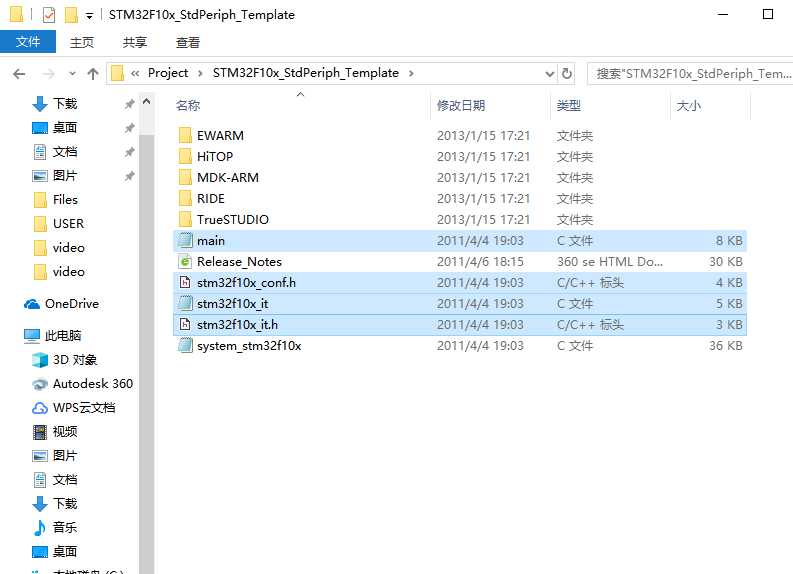Click the forward navigation arrow
The image size is (793, 574).
49,74
